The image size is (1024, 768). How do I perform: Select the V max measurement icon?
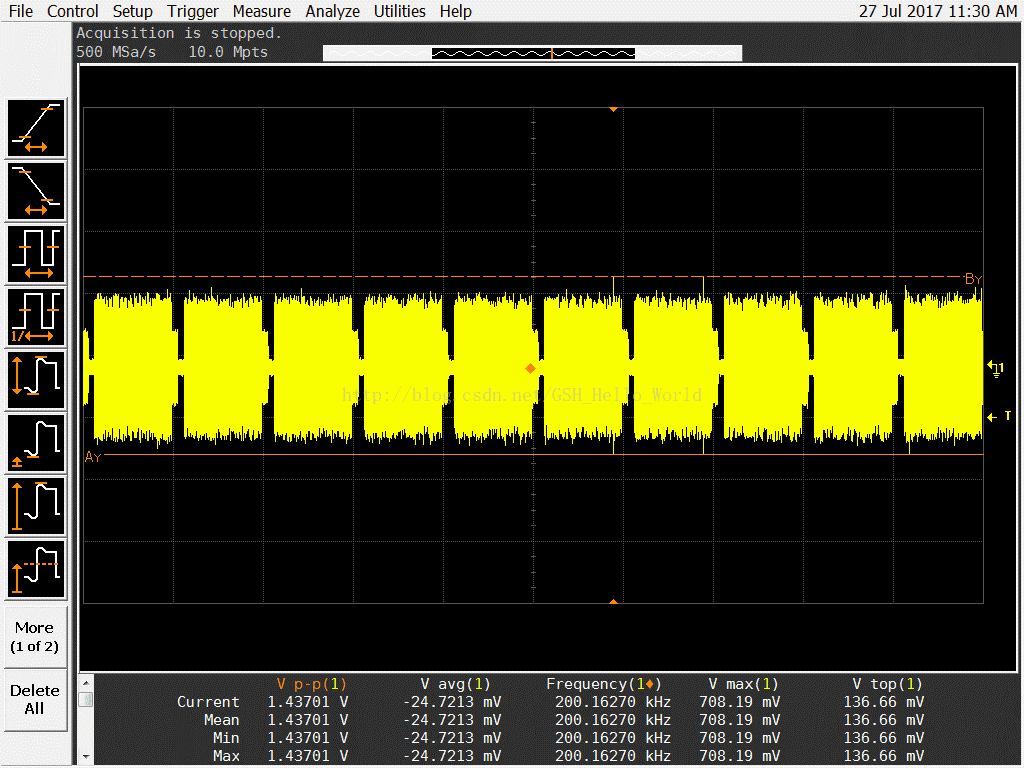pos(36,505)
